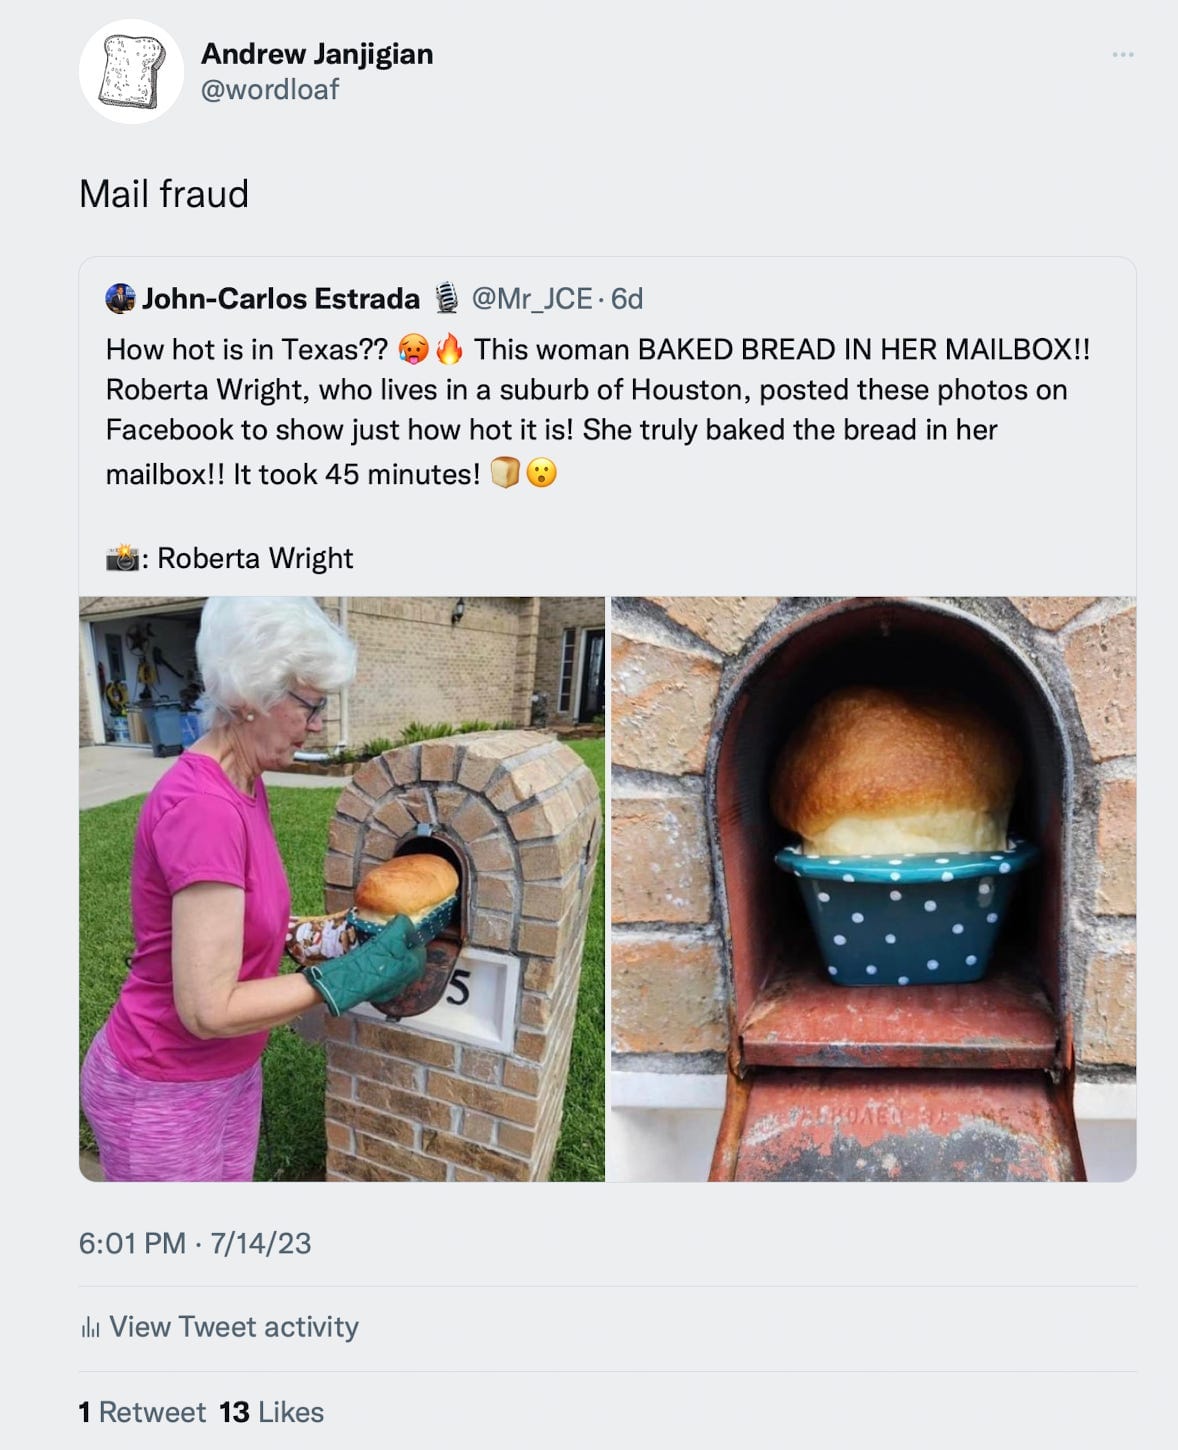Show the 1 Retweet list
Screen dimensions: 1178x1450
142,1412
